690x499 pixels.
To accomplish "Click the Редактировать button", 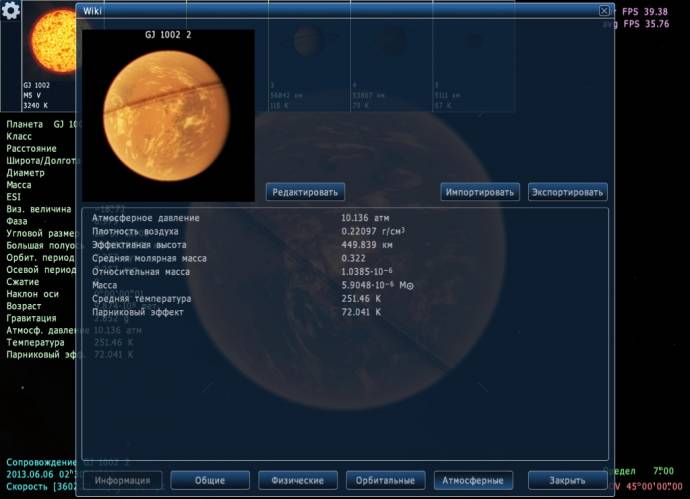I will [x=305, y=192].
